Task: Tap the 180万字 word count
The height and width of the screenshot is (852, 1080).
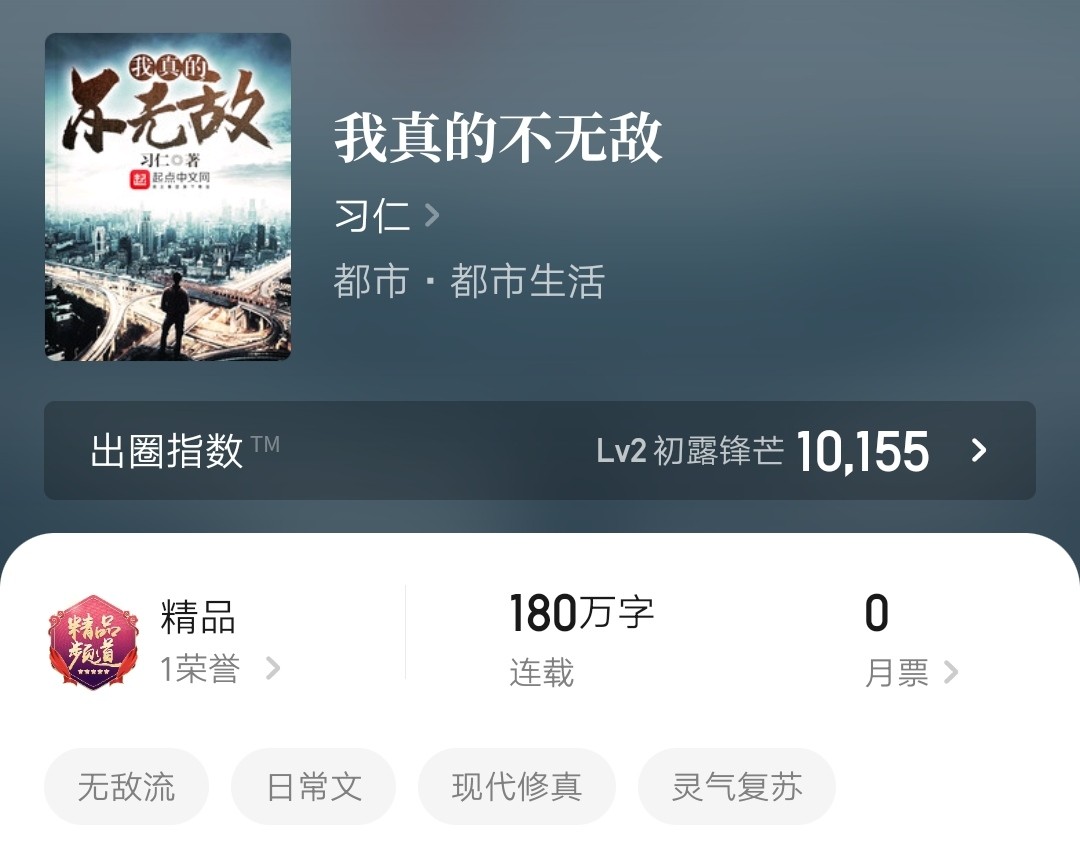Action: pyautogui.click(x=581, y=612)
